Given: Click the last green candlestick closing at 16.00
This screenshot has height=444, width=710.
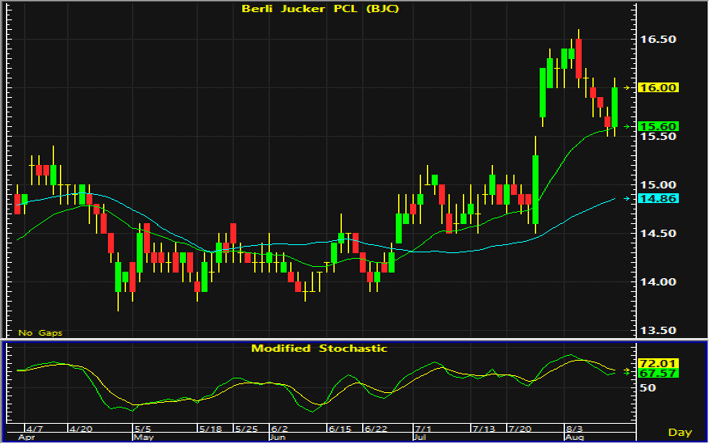Looking at the screenshot, I should [614, 107].
